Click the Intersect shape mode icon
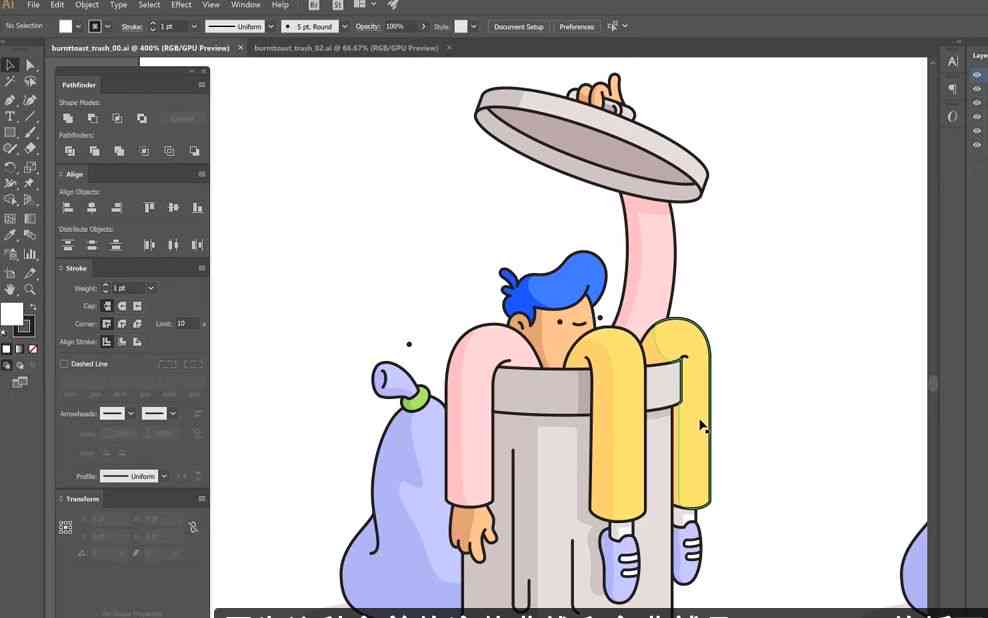Screen dimensions: 988x618 (x=117, y=118)
